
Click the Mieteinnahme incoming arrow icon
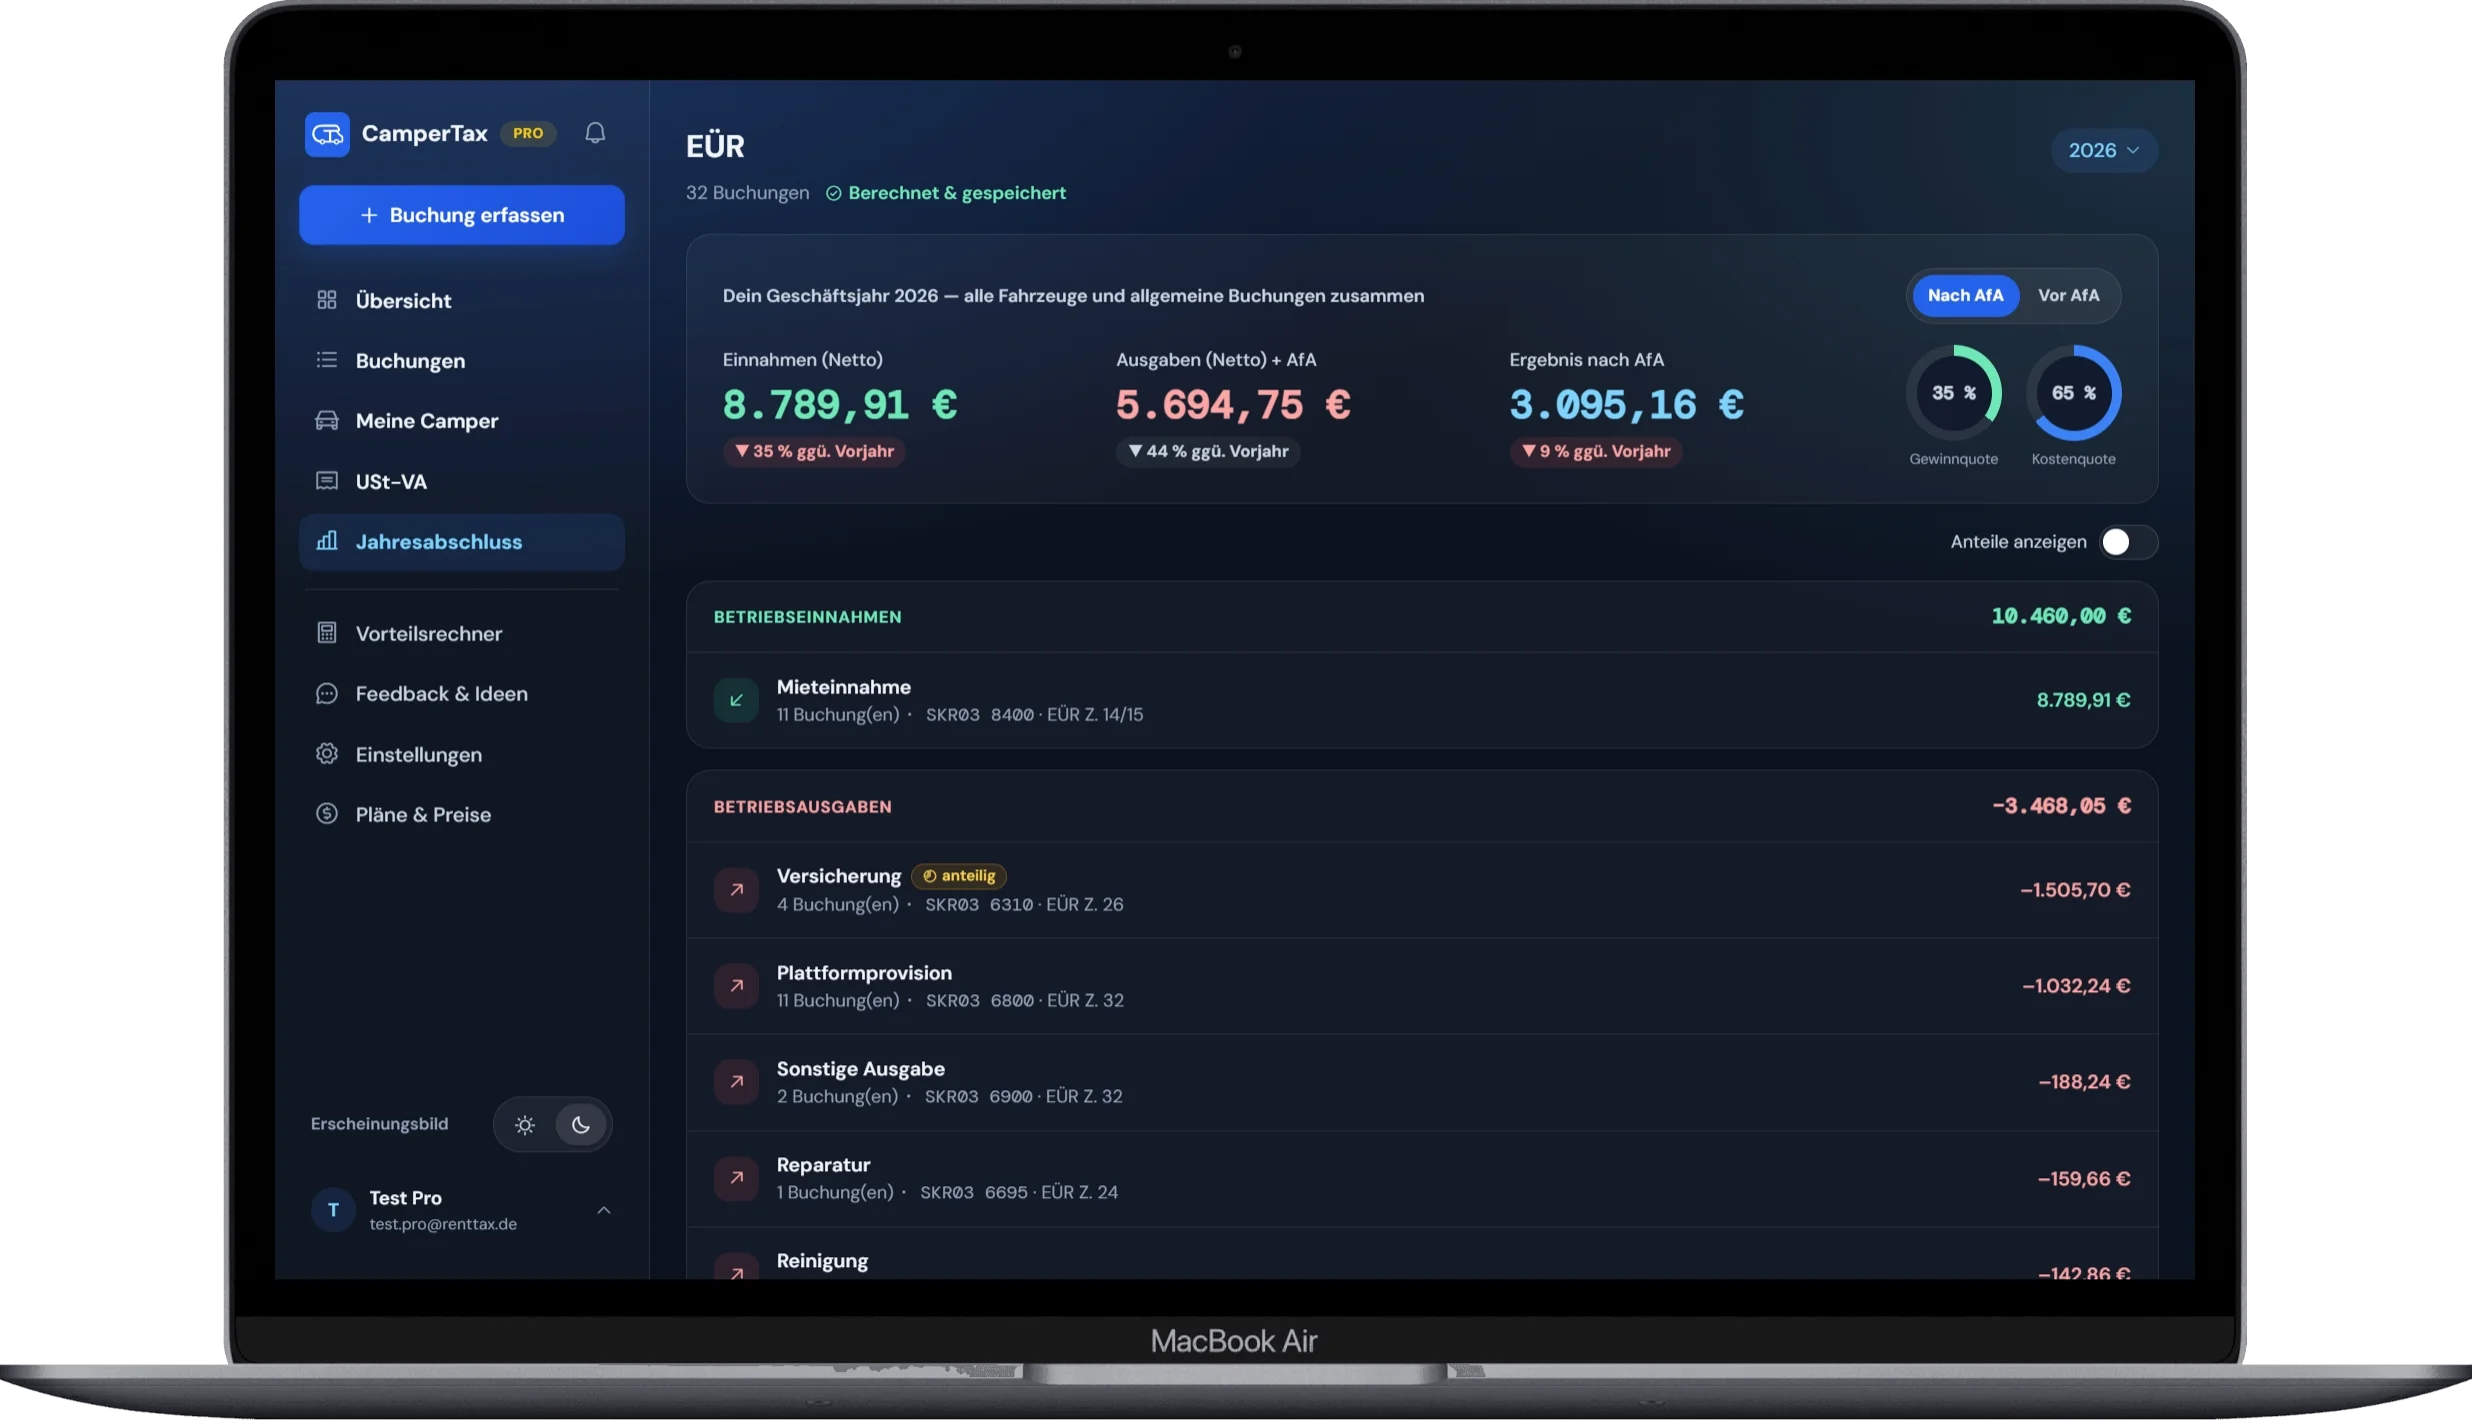[736, 700]
